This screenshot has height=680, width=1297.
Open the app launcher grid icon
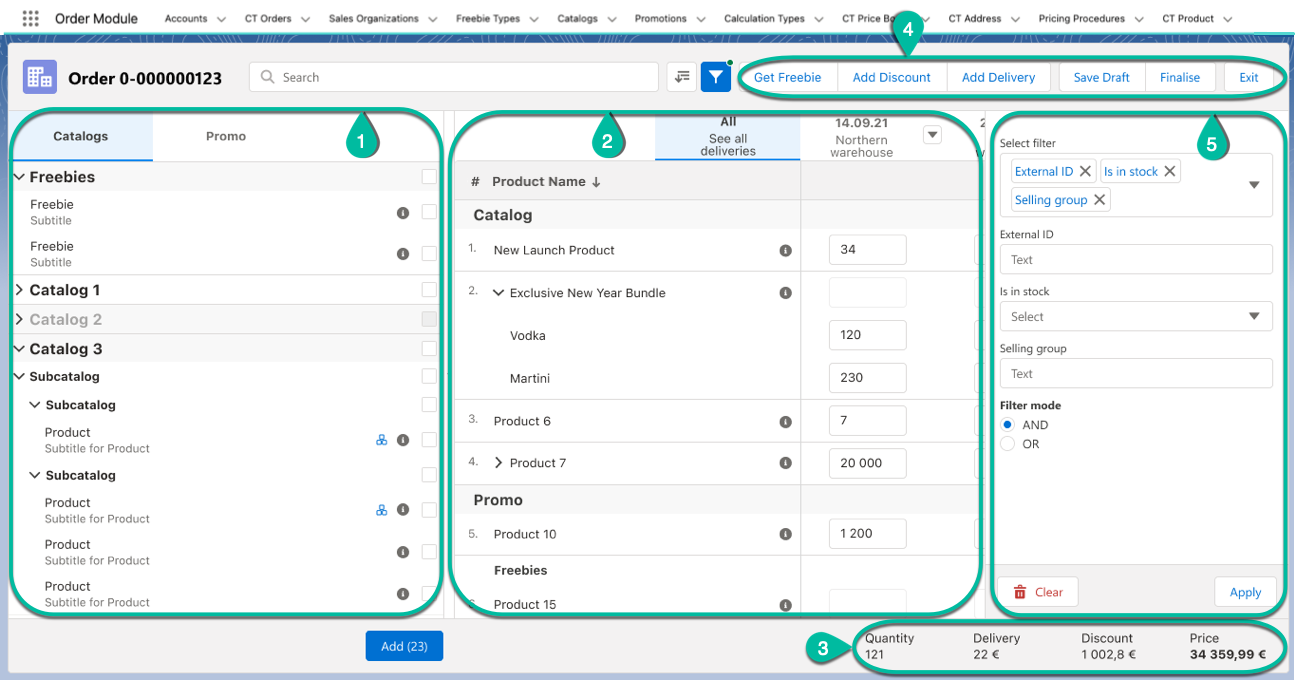30,19
